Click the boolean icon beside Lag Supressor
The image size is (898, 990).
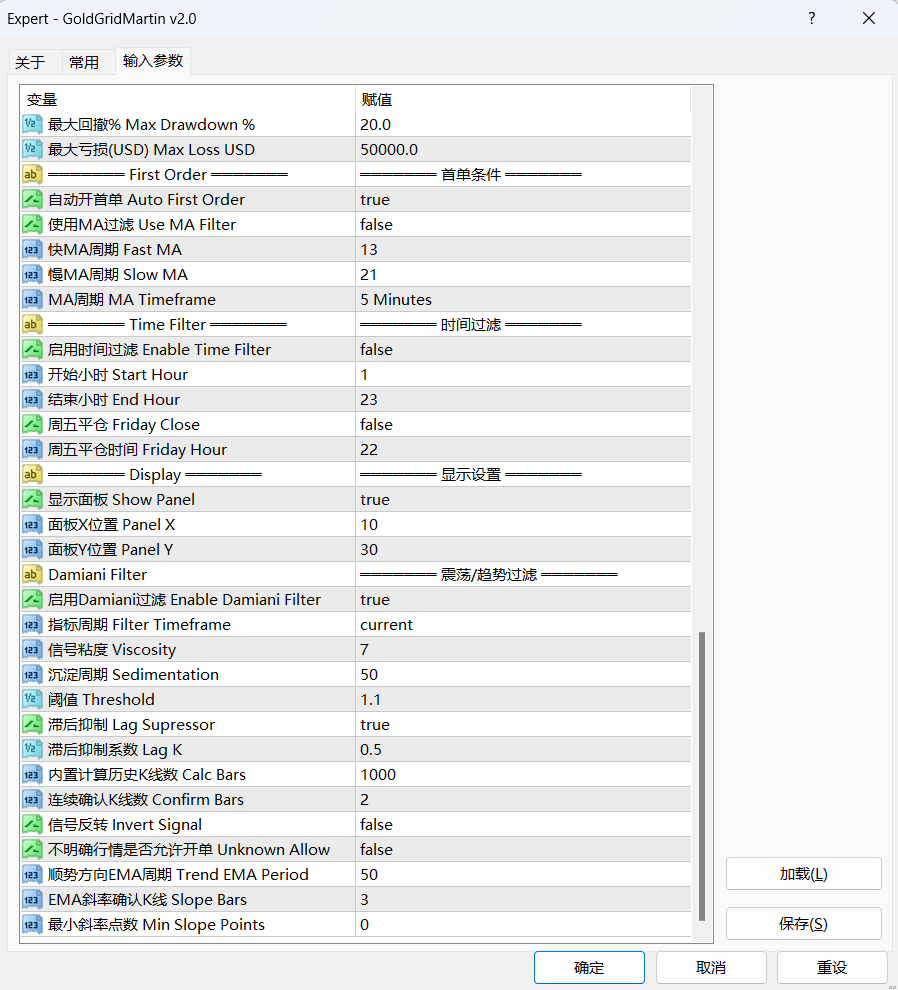pyautogui.click(x=30, y=724)
